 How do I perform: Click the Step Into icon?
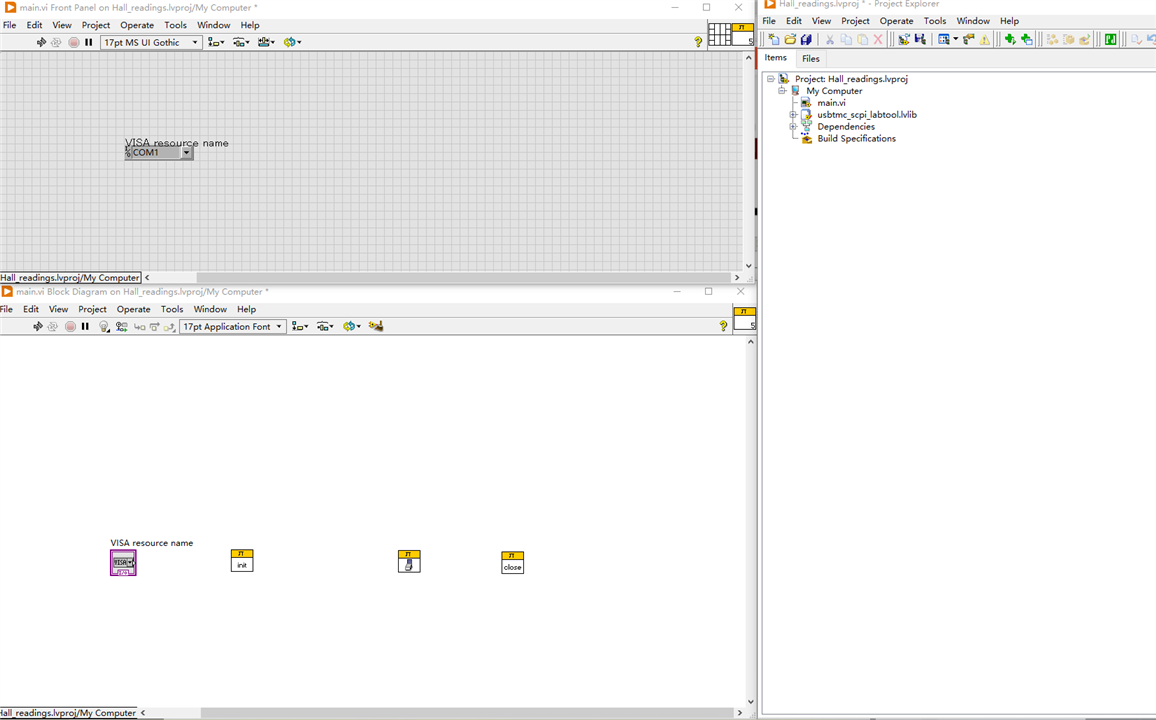click(139, 326)
